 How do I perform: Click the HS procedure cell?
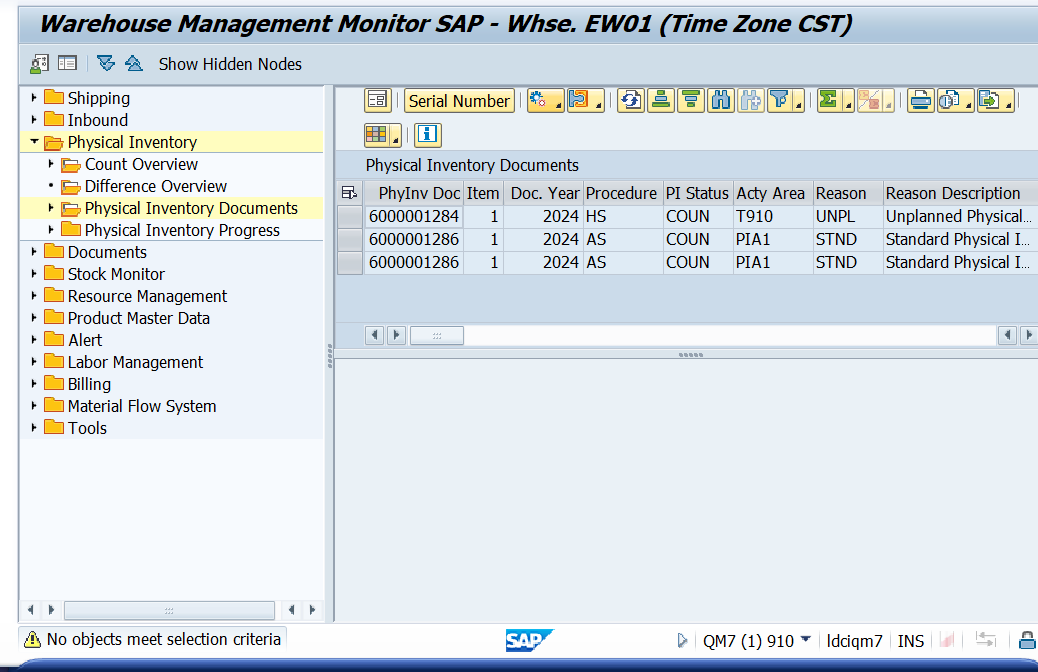coord(623,216)
